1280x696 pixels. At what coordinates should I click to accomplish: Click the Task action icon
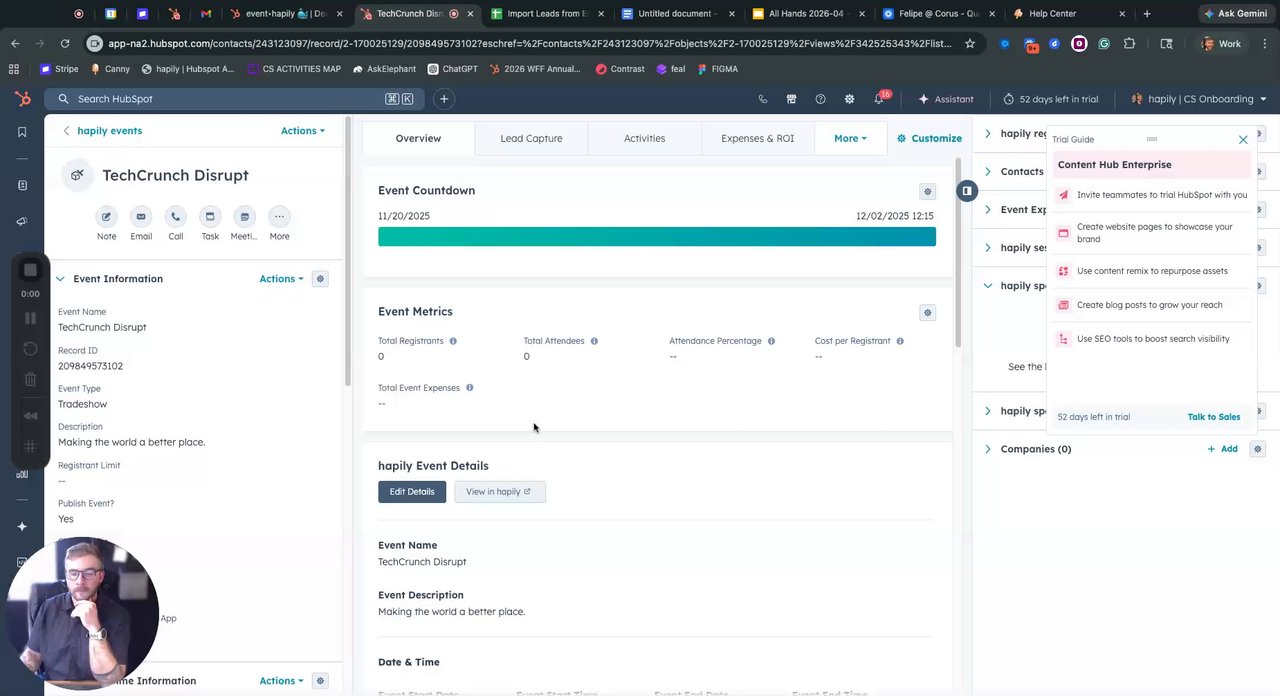(x=210, y=217)
